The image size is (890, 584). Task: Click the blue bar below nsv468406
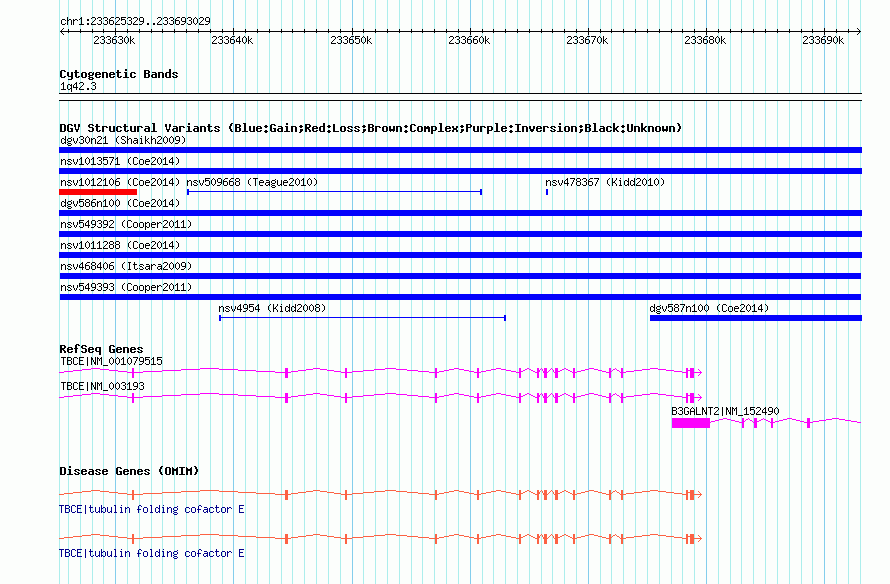tap(460, 276)
